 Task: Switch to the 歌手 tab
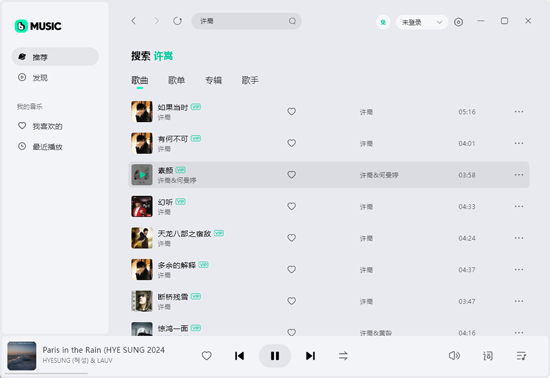(x=250, y=80)
